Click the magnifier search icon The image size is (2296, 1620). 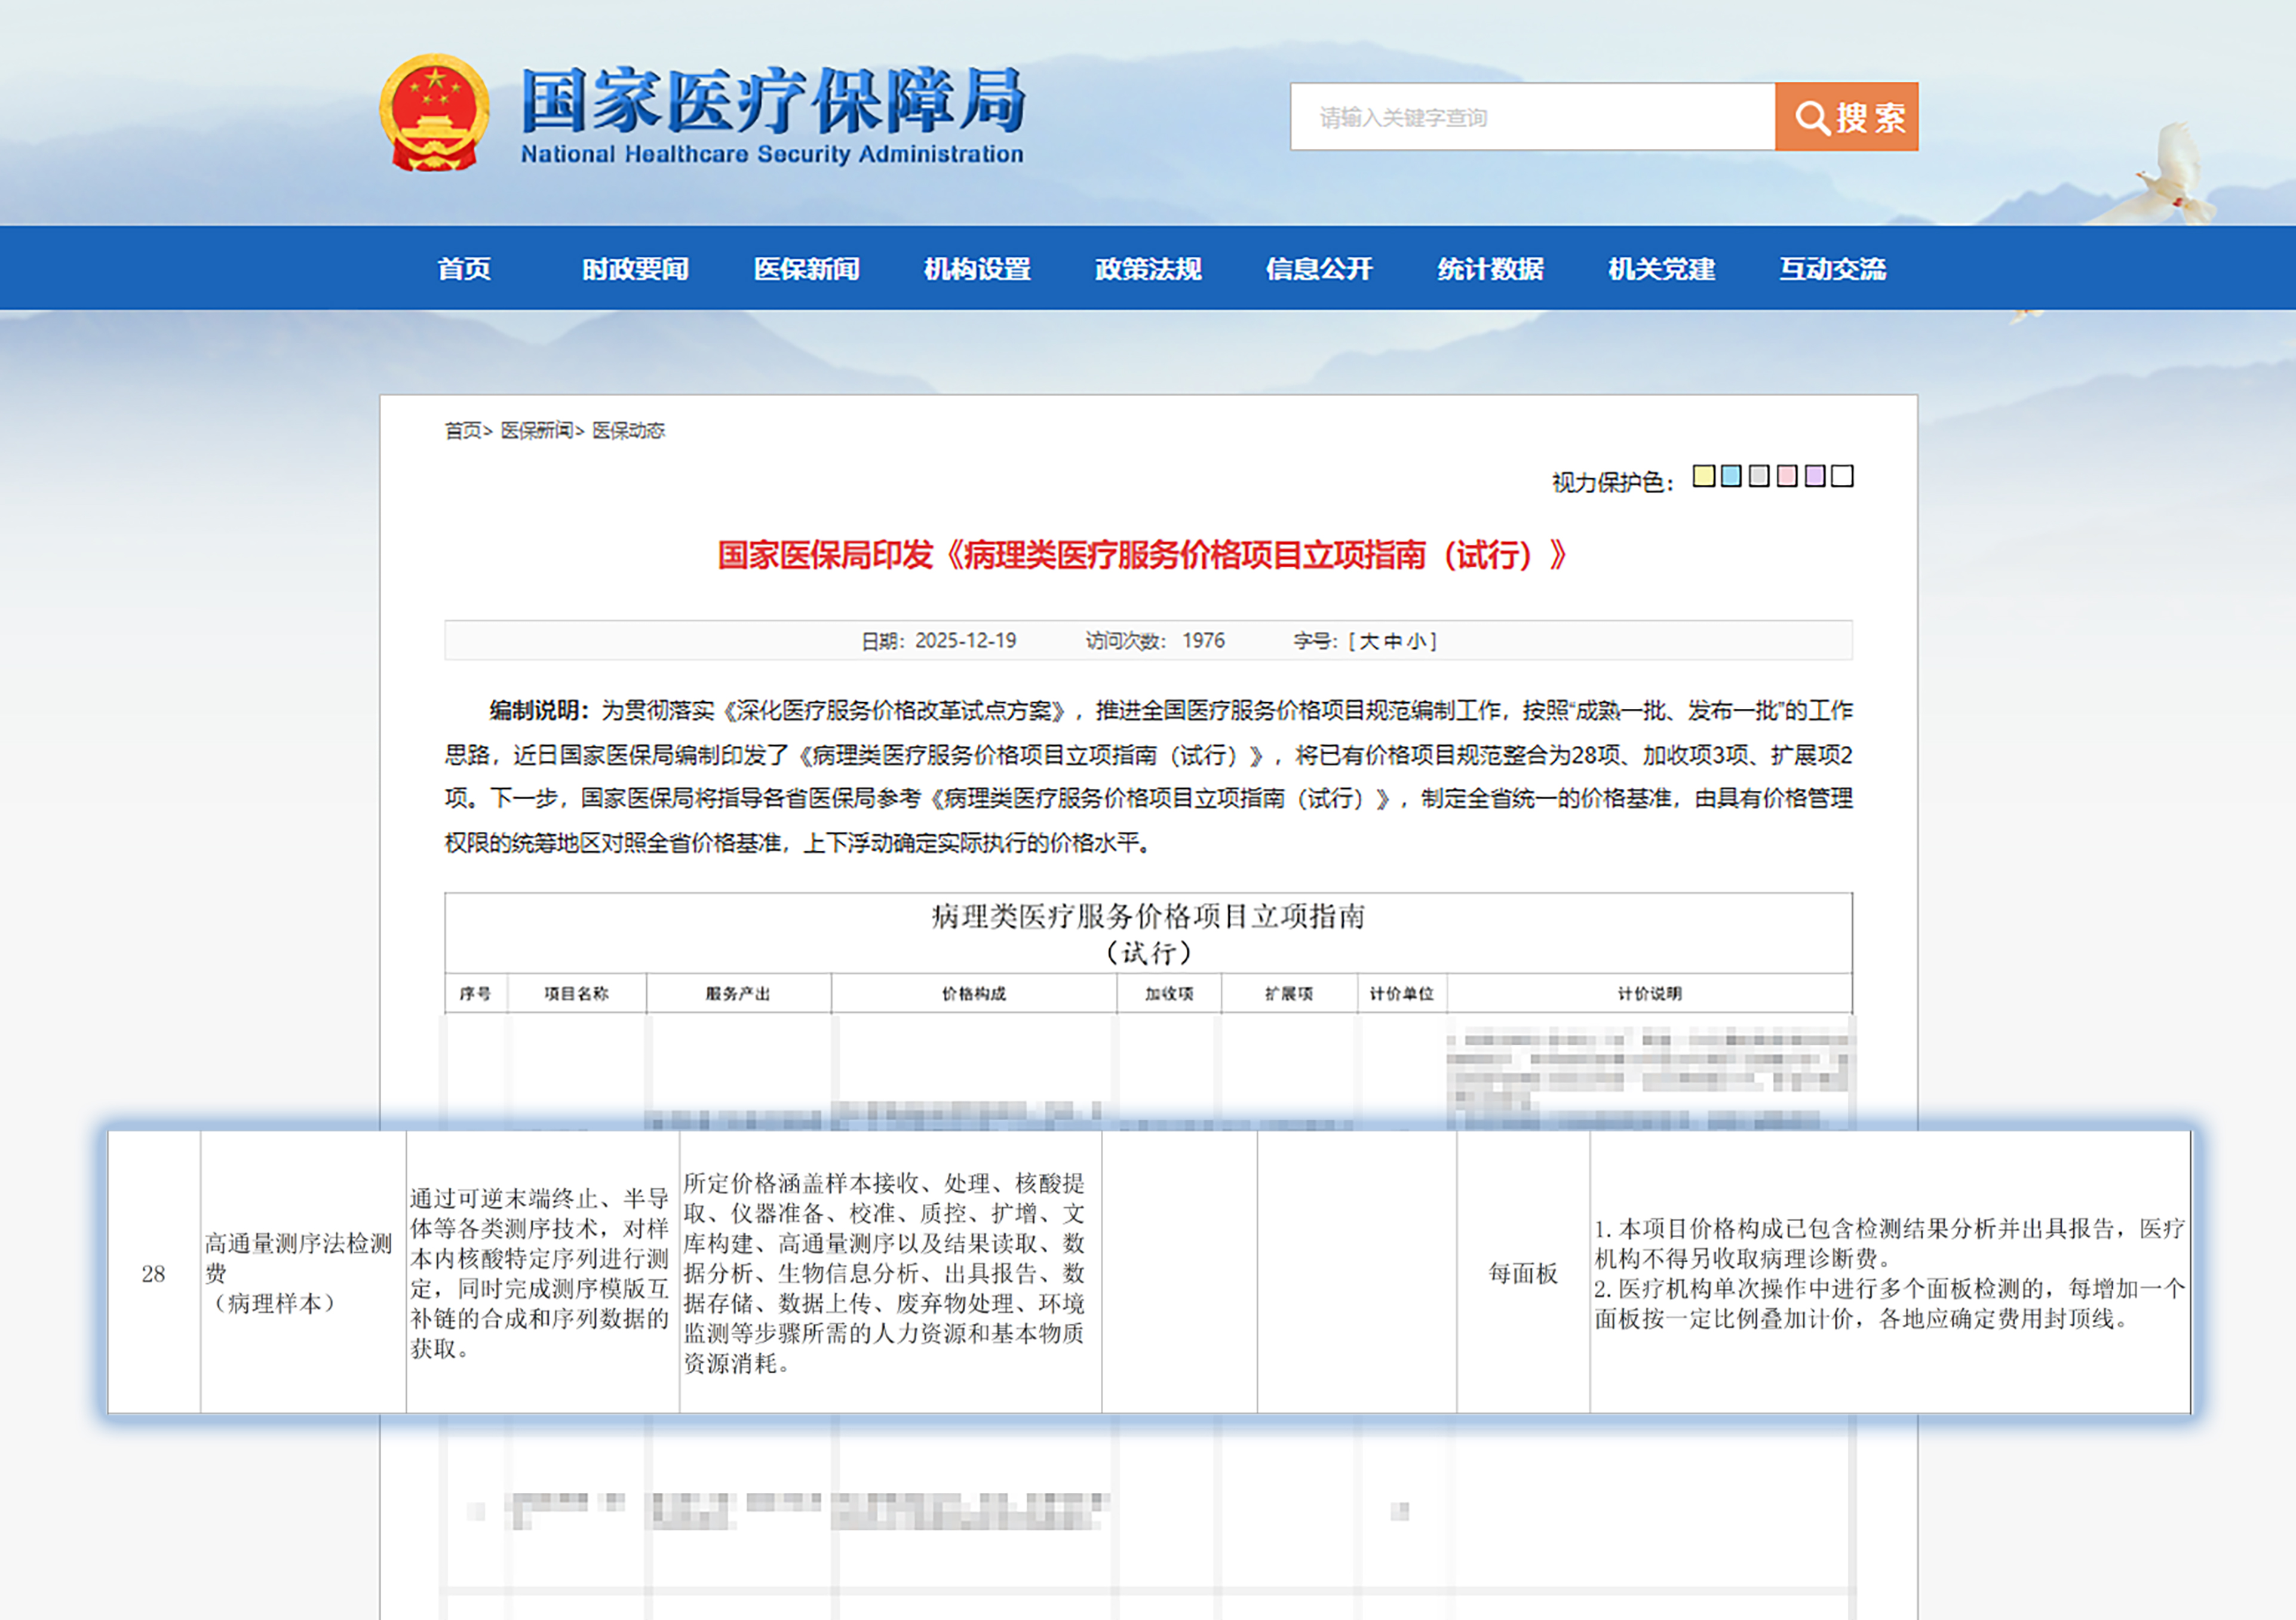pos(1813,116)
